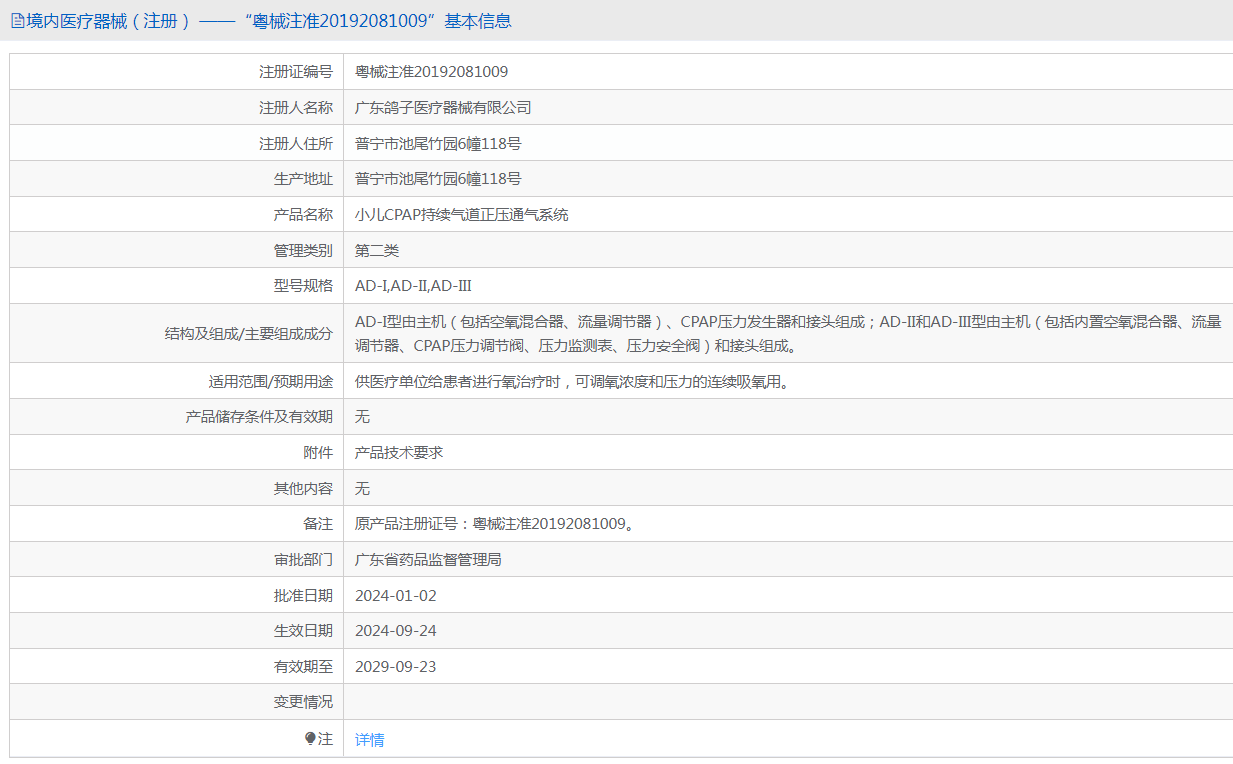Click the lightbulb icon beside 注 label
1233x764 pixels.
pyautogui.click(x=310, y=739)
